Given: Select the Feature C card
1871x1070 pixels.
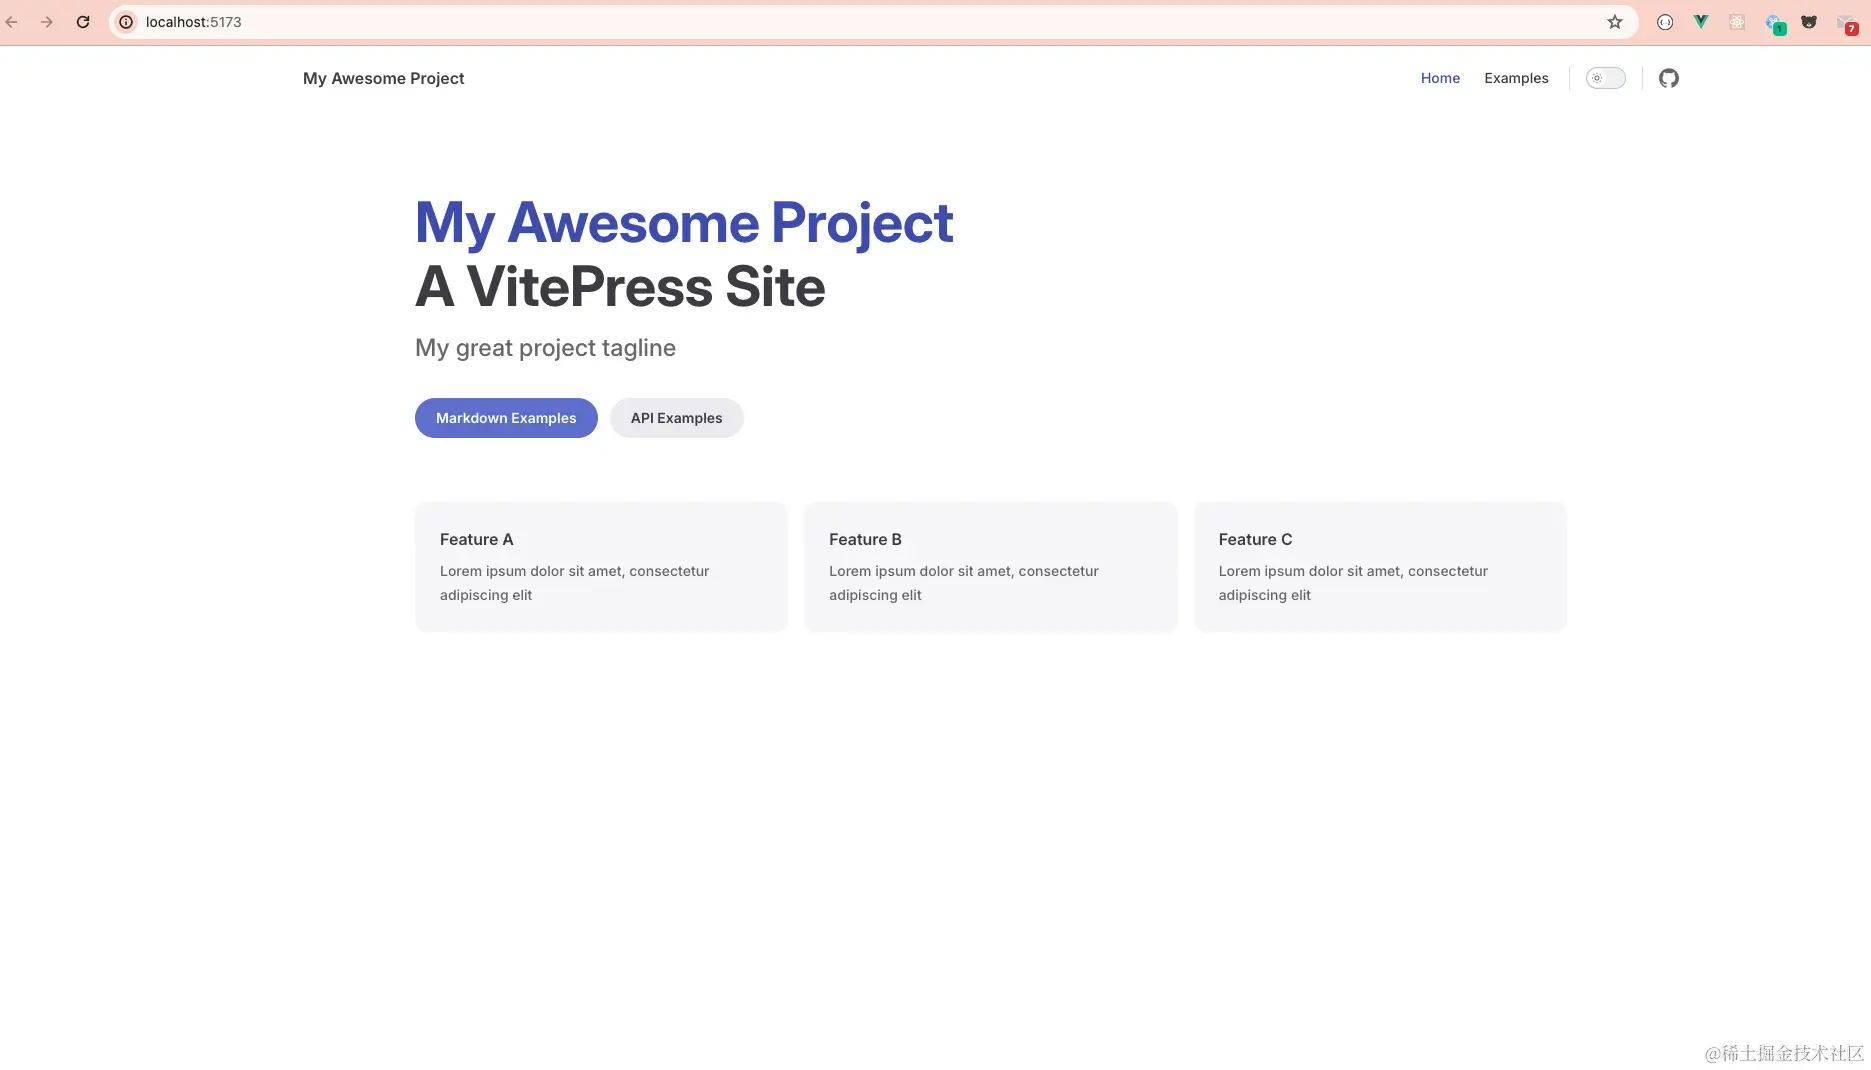Looking at the screenshot, I should click(x=1380, y=567).
